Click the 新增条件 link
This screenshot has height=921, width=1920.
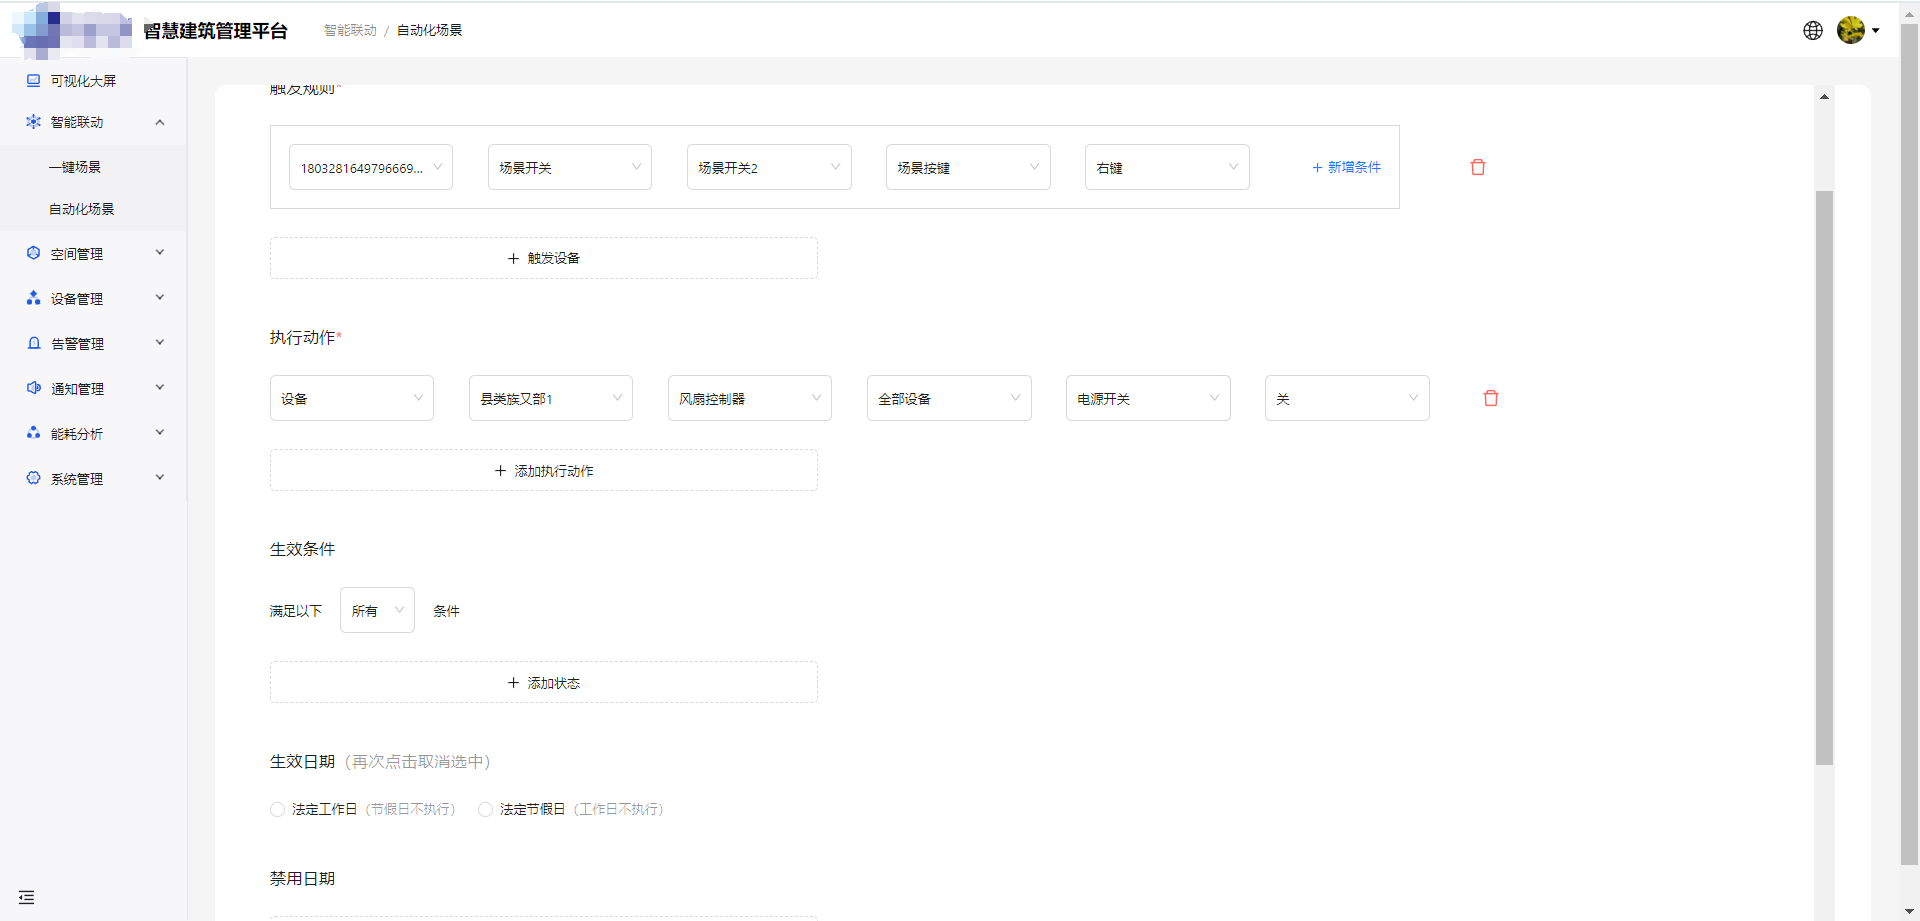[x=1346, y=167]
